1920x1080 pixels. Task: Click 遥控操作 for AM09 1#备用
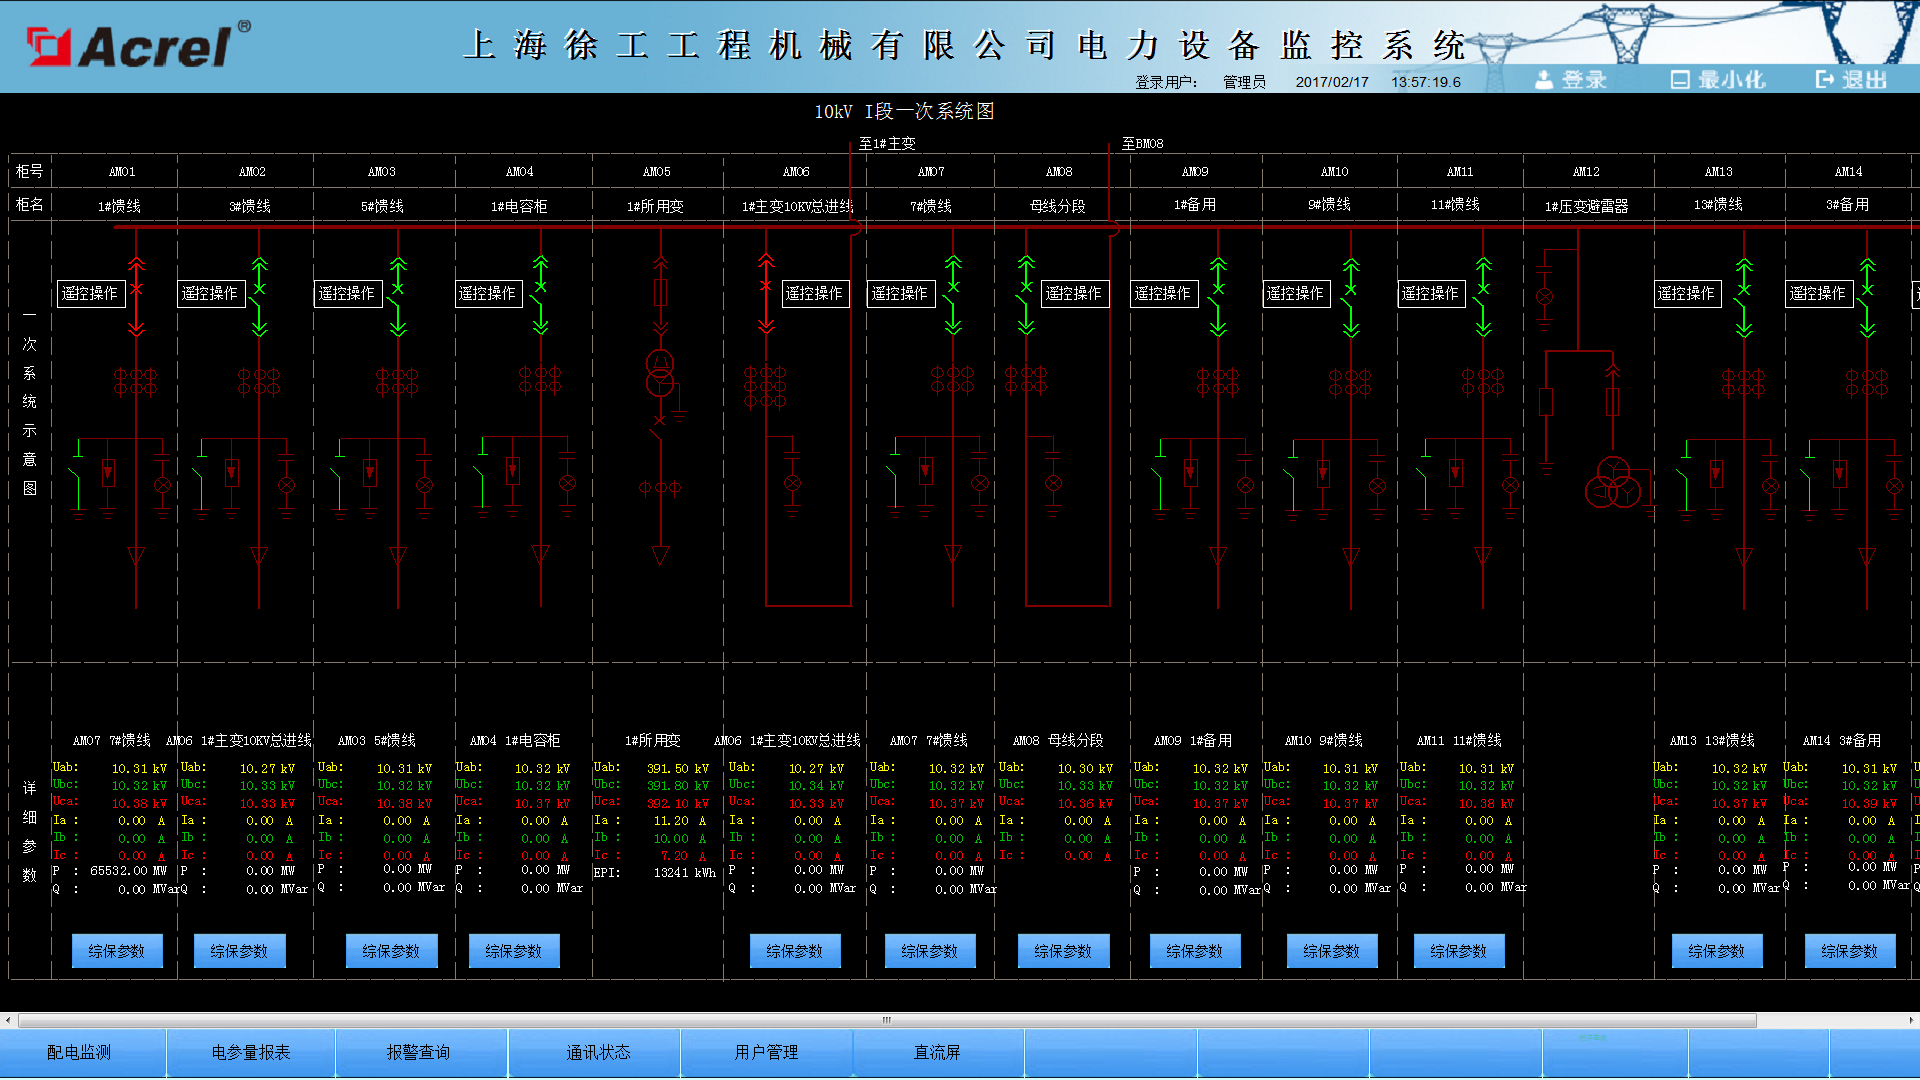click(1163, 293)
